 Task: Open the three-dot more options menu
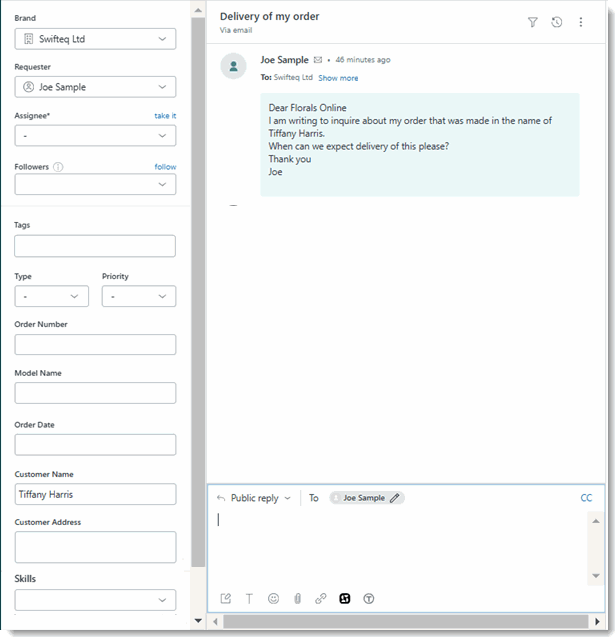coord(581,22)
